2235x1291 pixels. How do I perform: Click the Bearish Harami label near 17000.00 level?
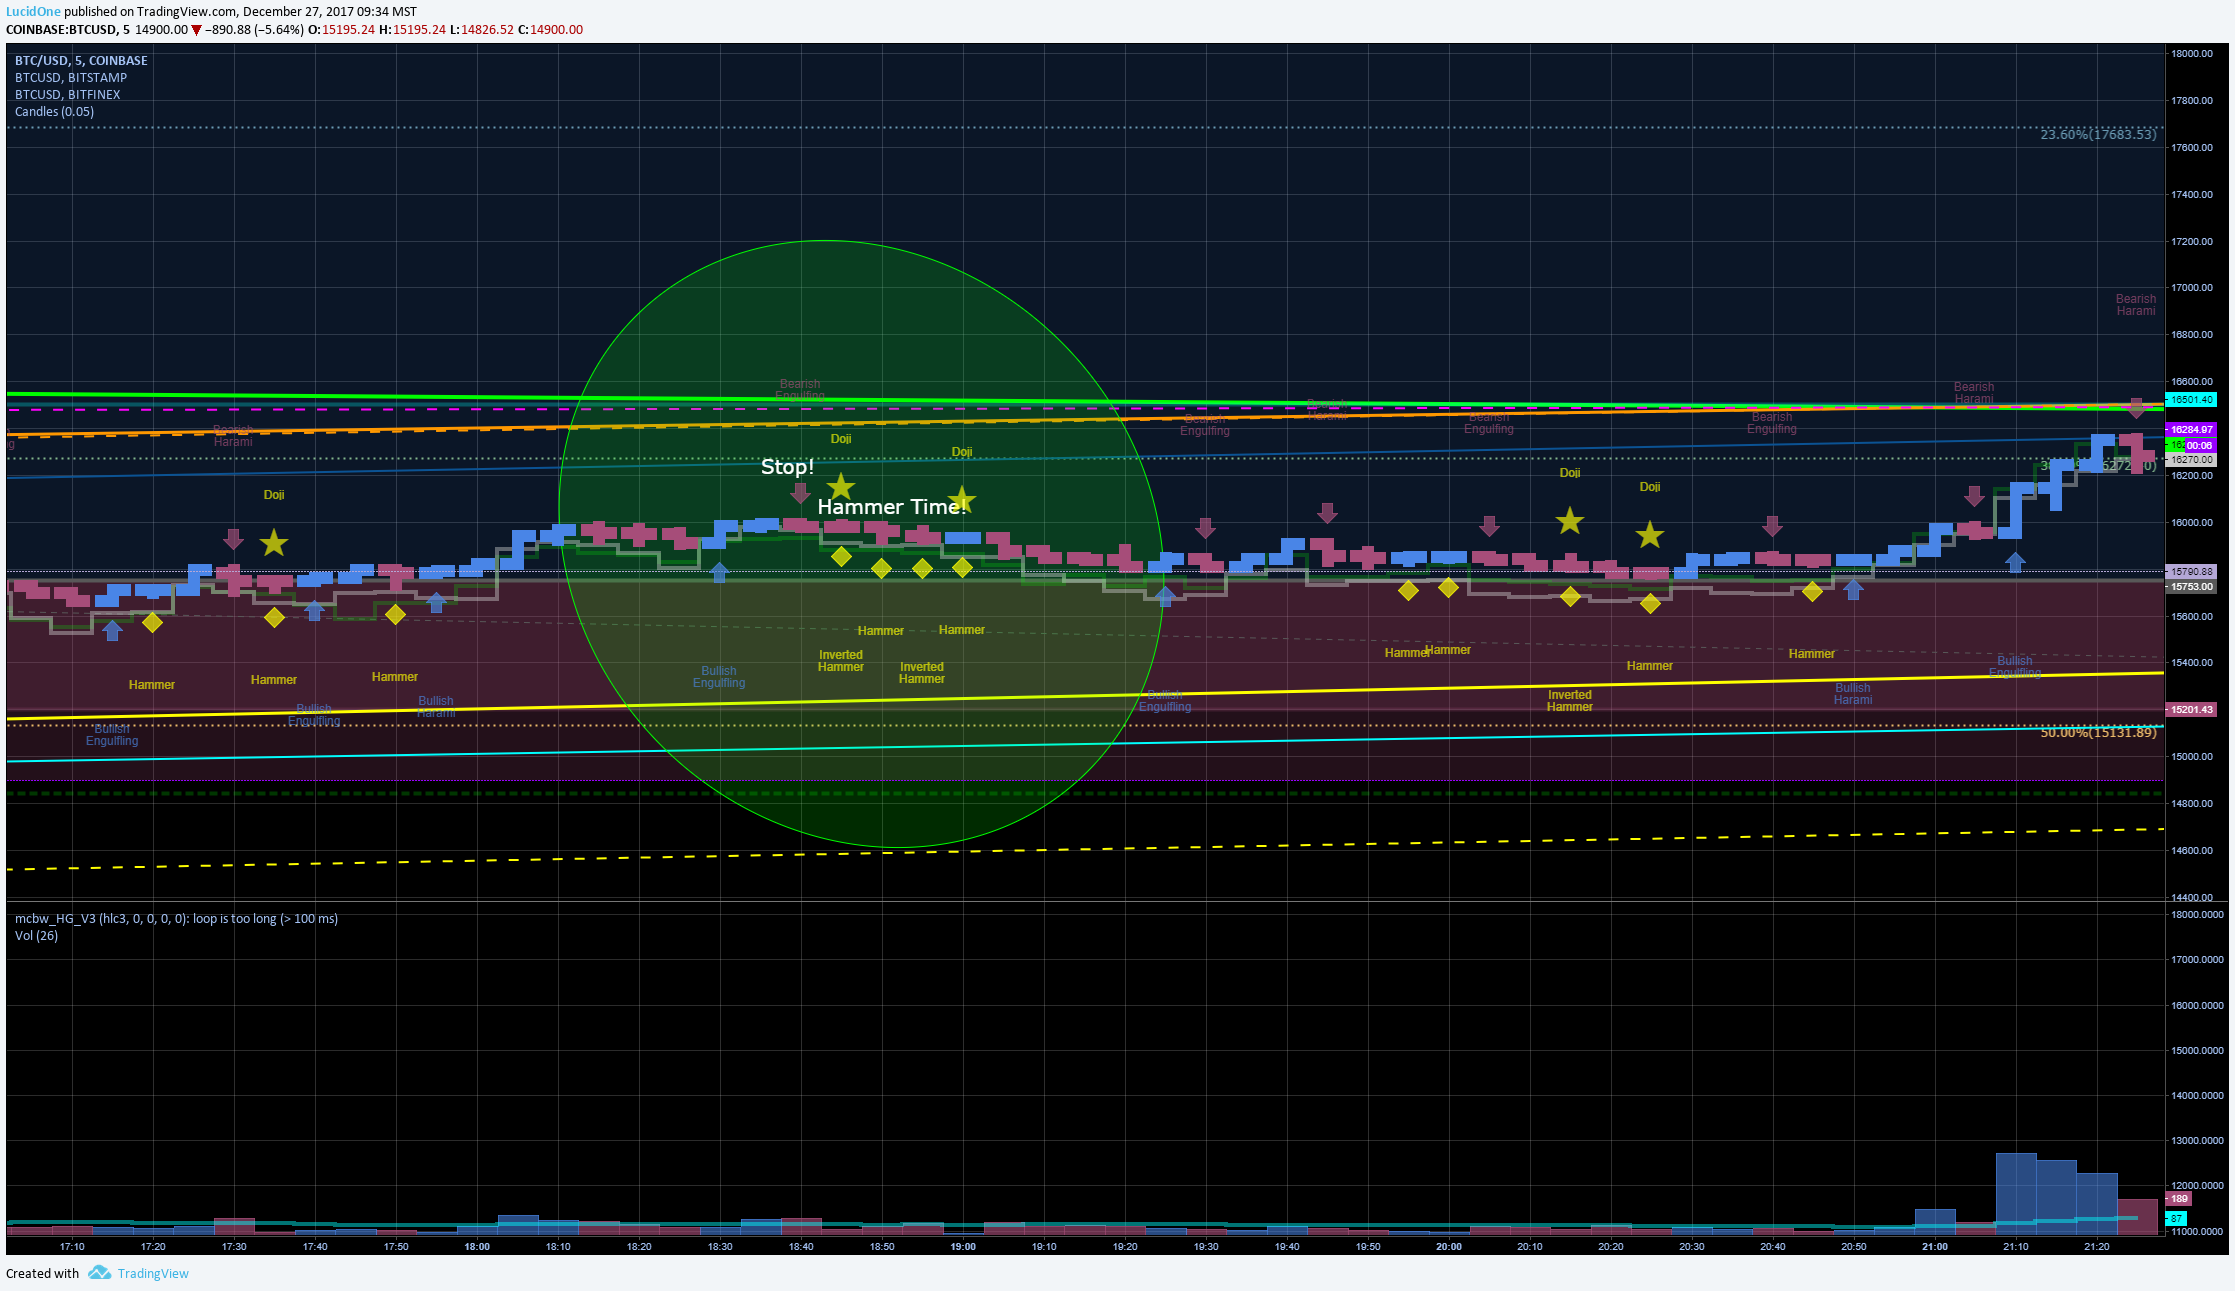click(x=2135, y=305)
